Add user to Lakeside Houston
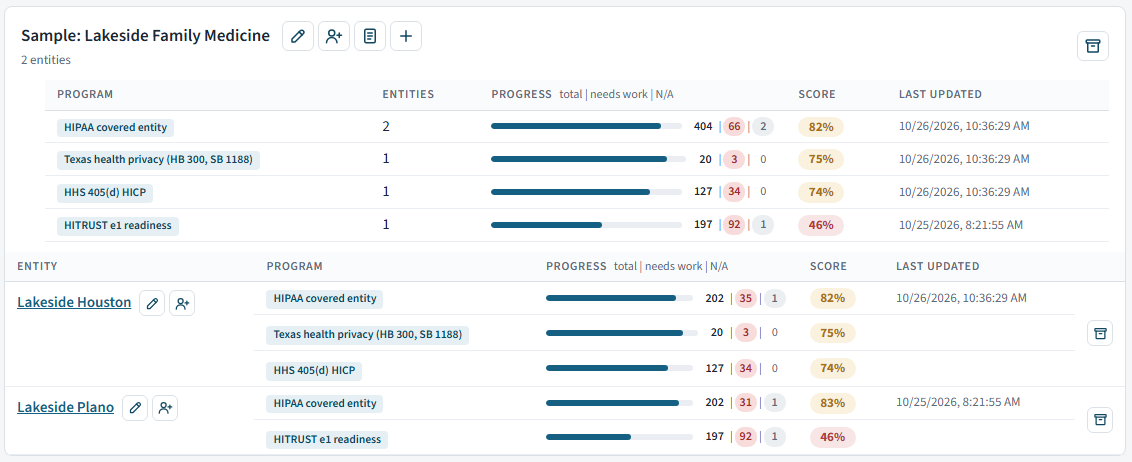1132x462 pixels. [182, 303]
